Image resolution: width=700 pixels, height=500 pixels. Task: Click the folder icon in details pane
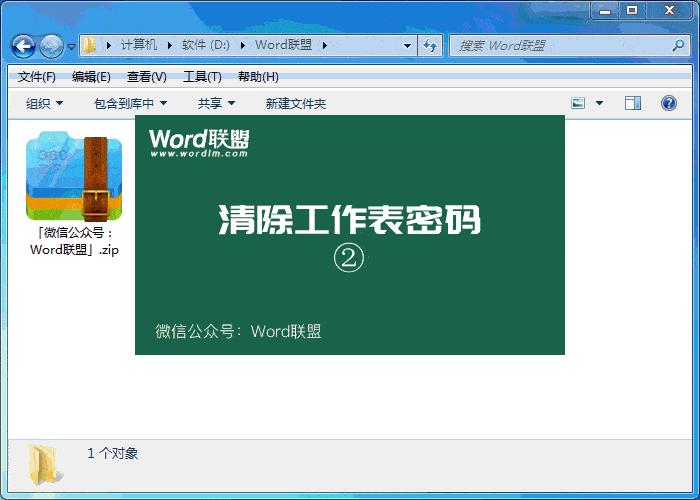45,464
